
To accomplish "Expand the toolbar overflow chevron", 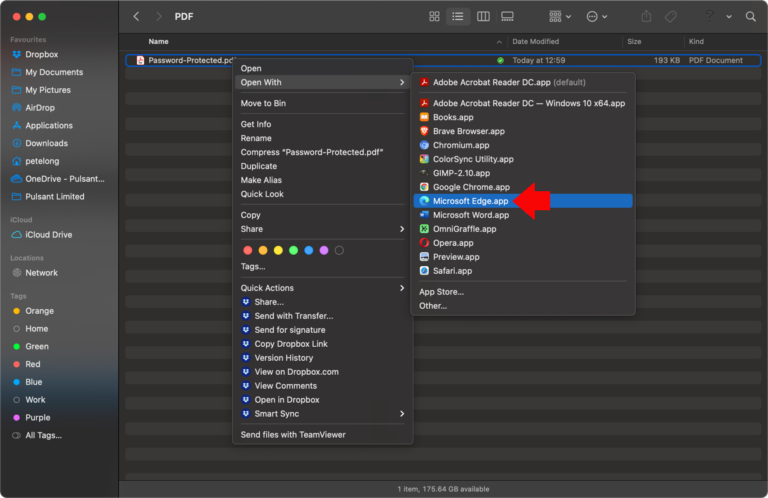I will pos(729,17).
